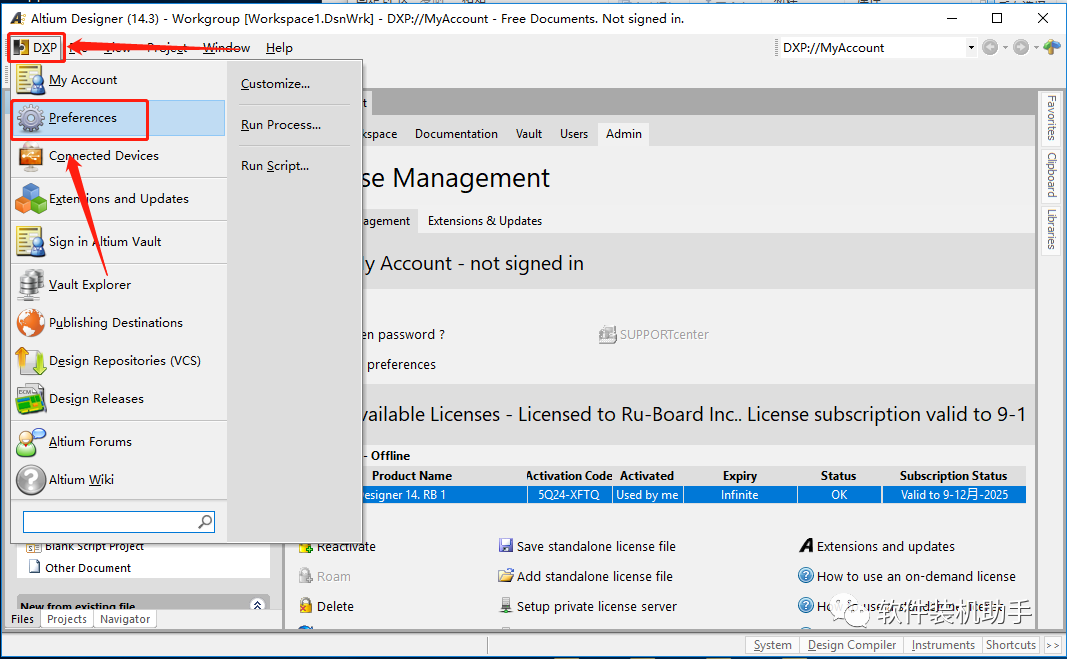Click the Design Compiler status bar button
Viewport: 1067px width, 659px height.
tap(852, 645)
